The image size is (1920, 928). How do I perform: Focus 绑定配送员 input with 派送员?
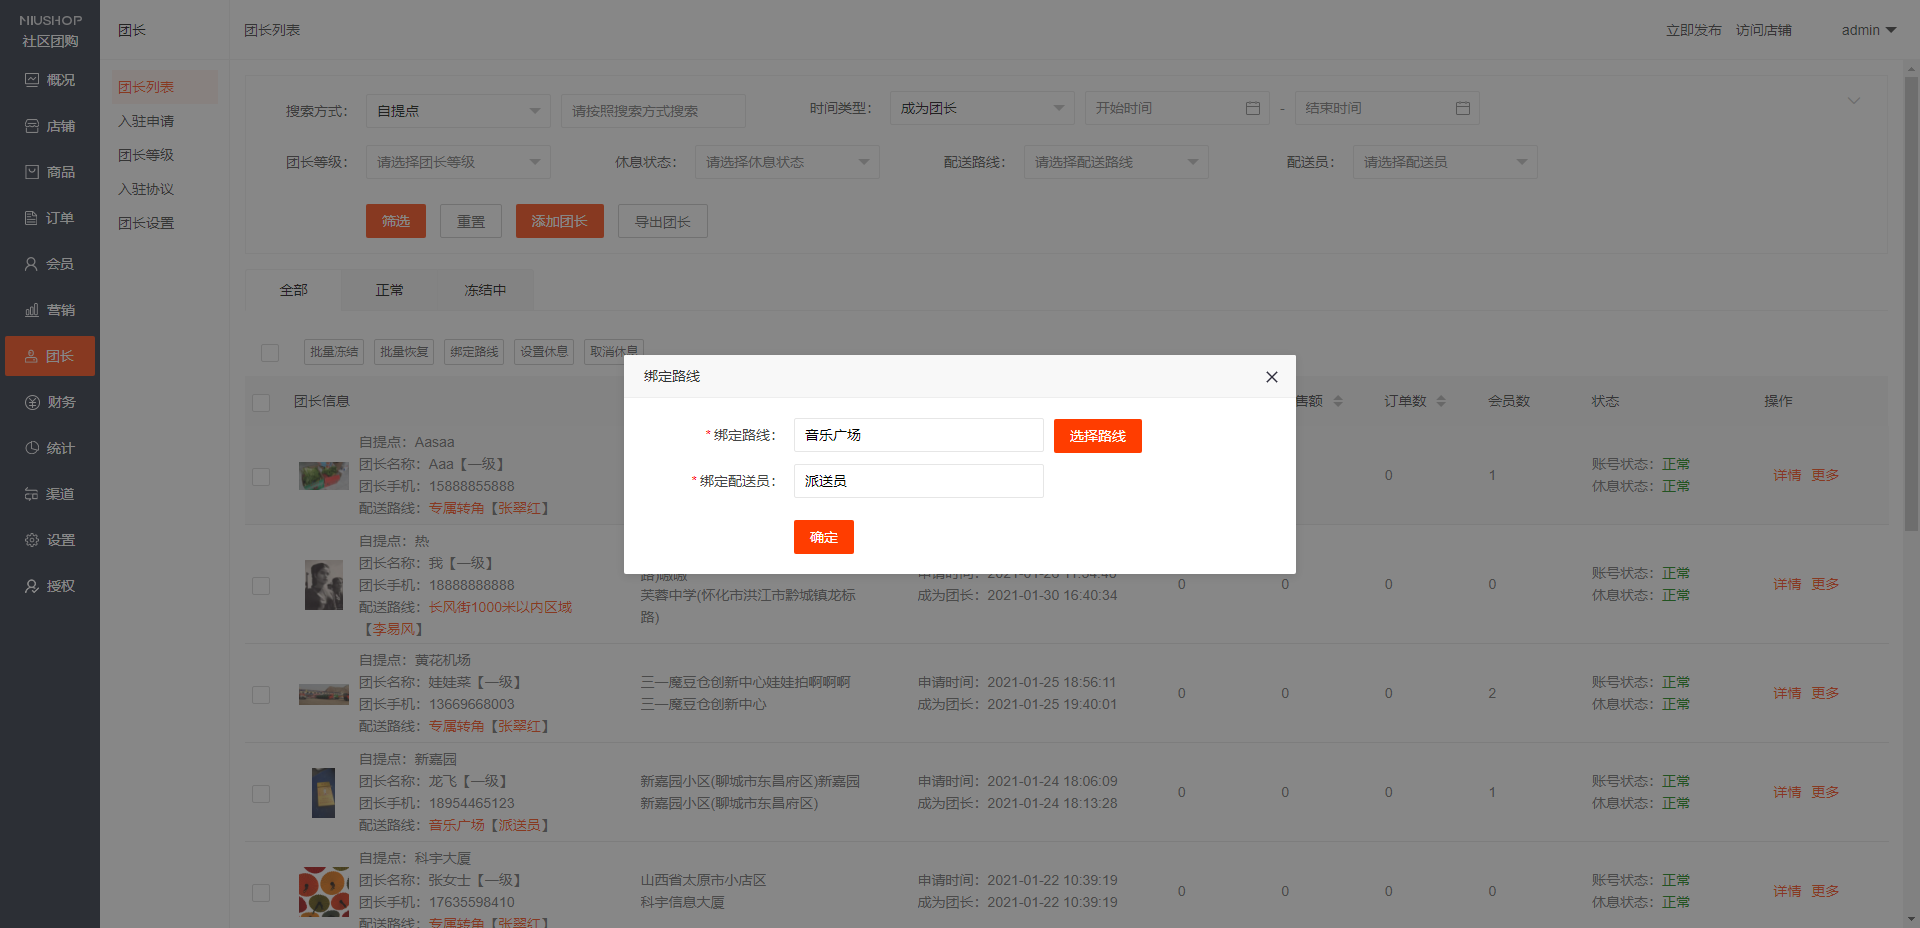tap(919, 481)
